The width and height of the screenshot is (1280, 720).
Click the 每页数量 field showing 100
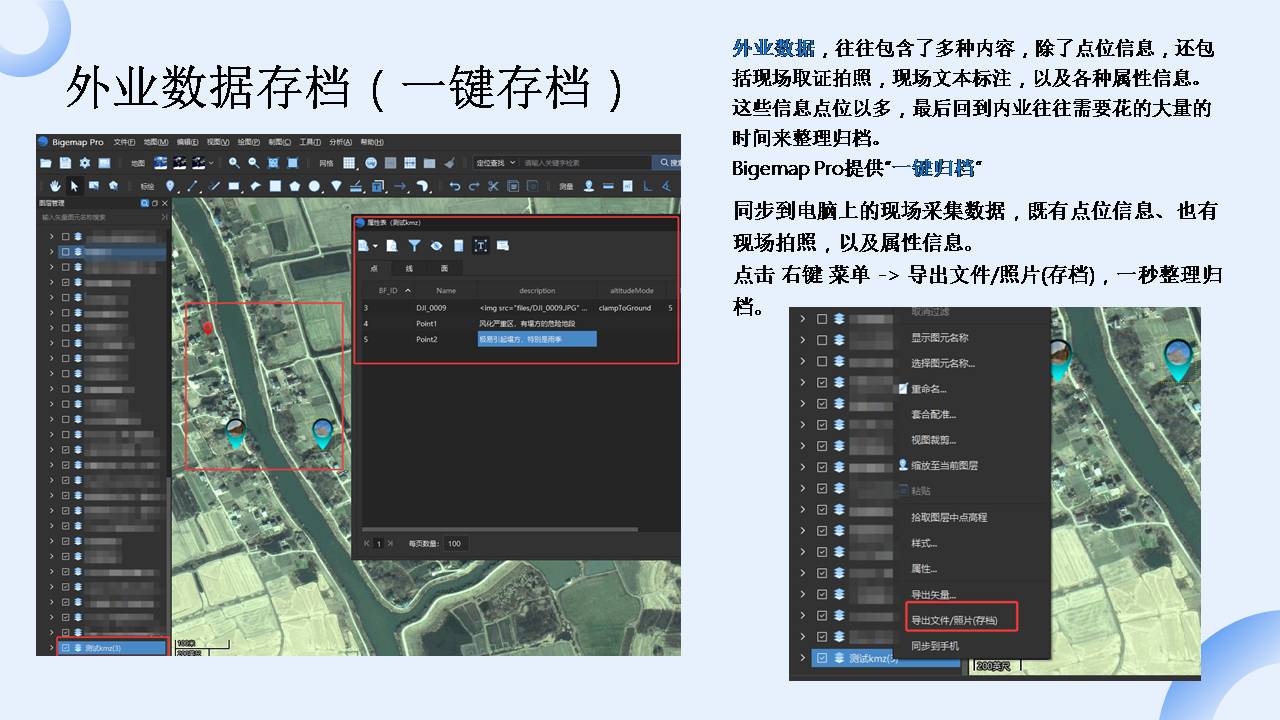[x=455, y=543]
